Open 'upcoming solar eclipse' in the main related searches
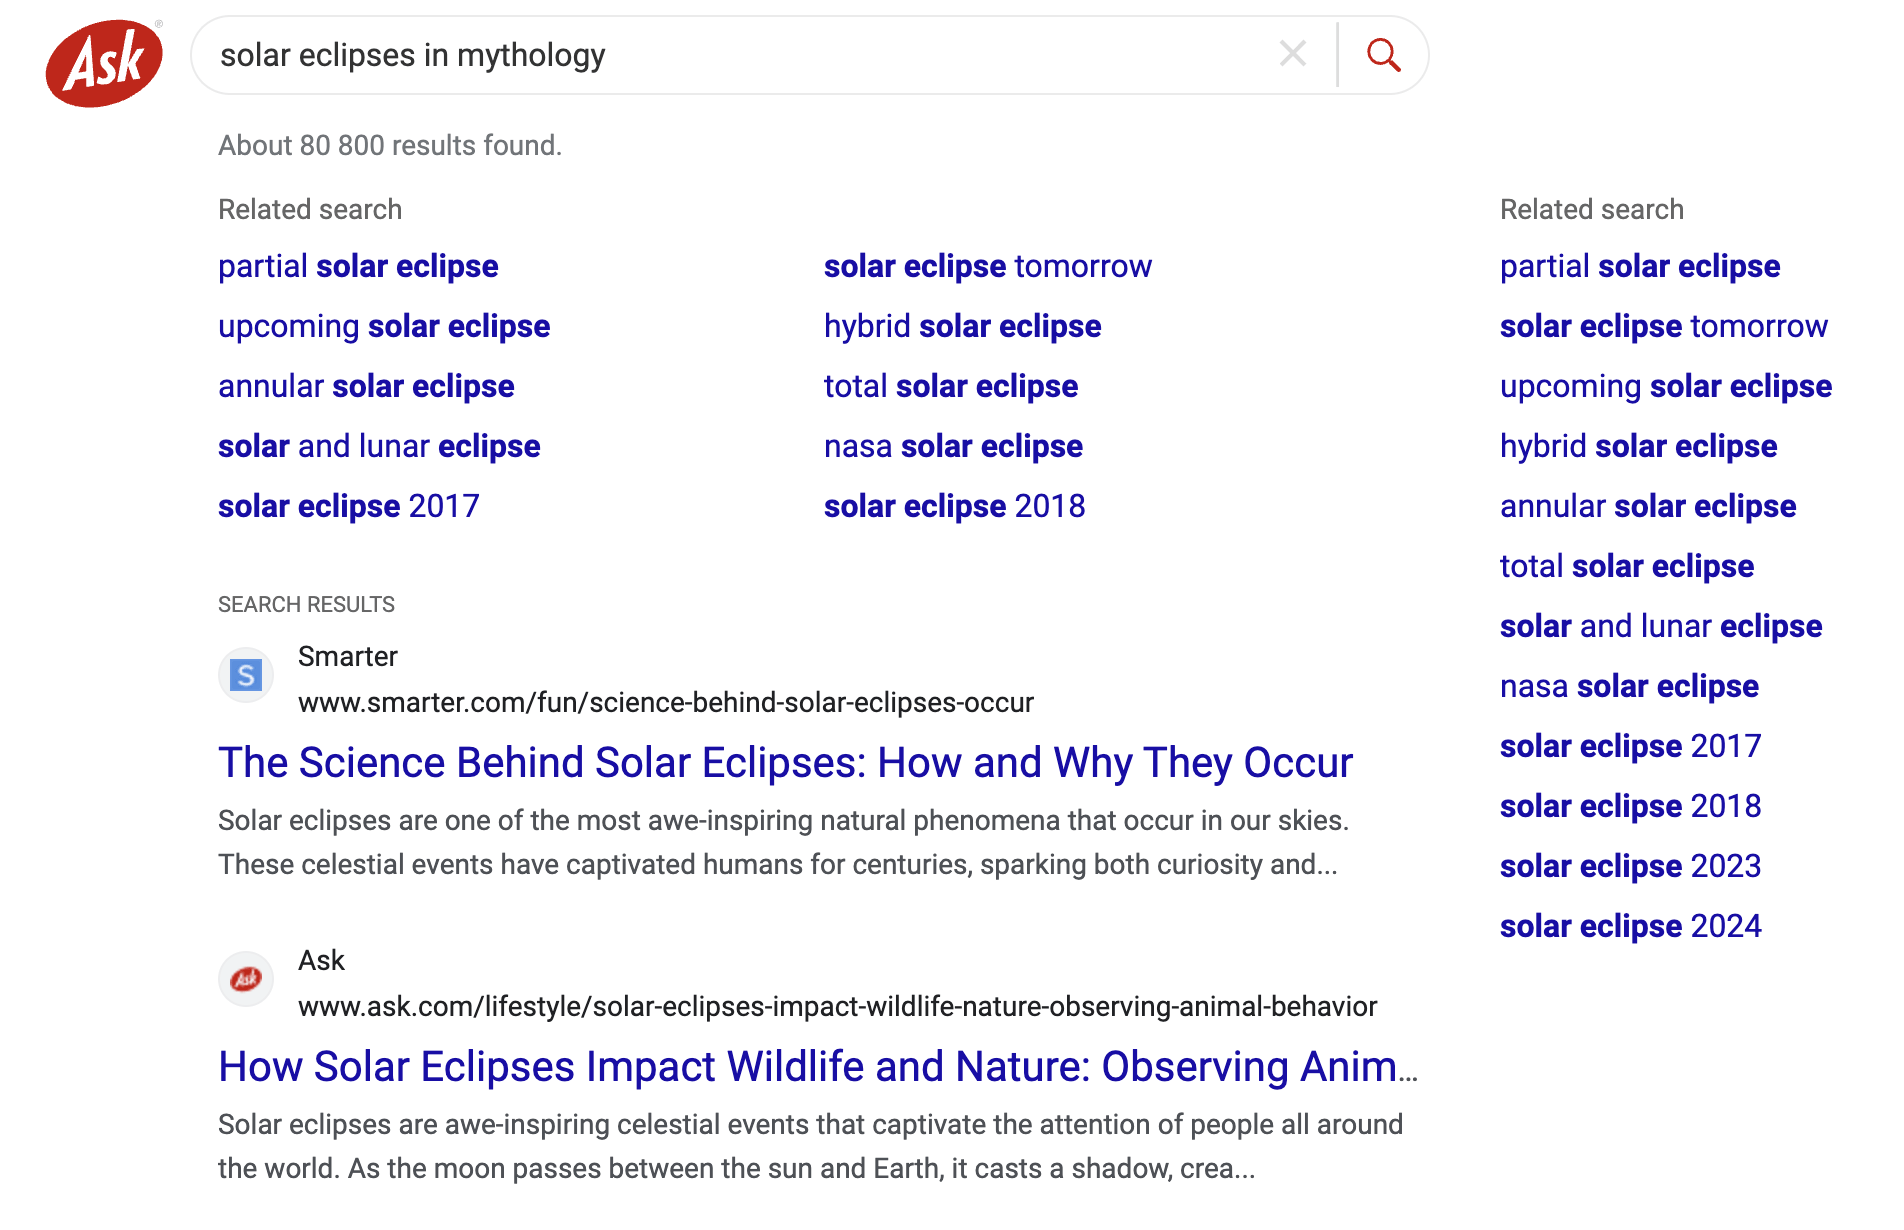 384,327
